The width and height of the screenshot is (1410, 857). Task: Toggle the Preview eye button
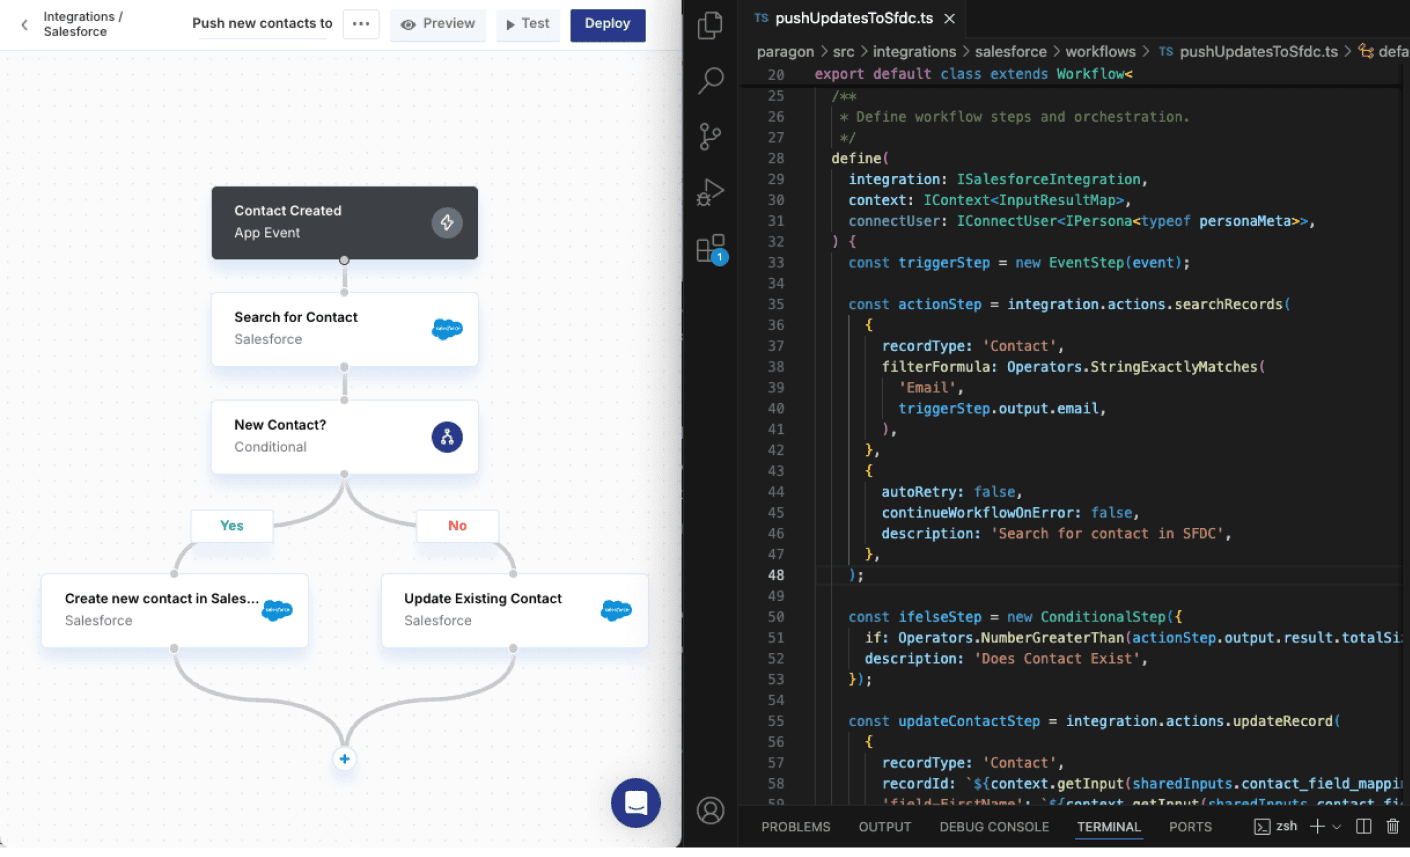(x=438, y=24)
